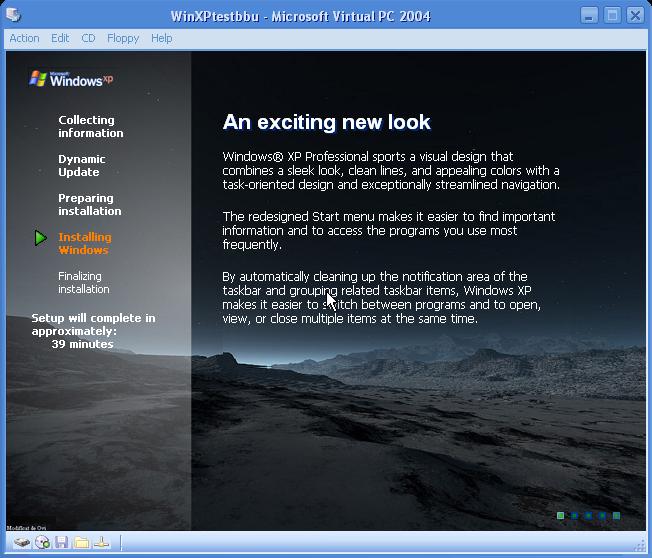The height and width of the screenshot is (558, 652).
Task: Click the floppy disk status icon
Action: [62, 543]
